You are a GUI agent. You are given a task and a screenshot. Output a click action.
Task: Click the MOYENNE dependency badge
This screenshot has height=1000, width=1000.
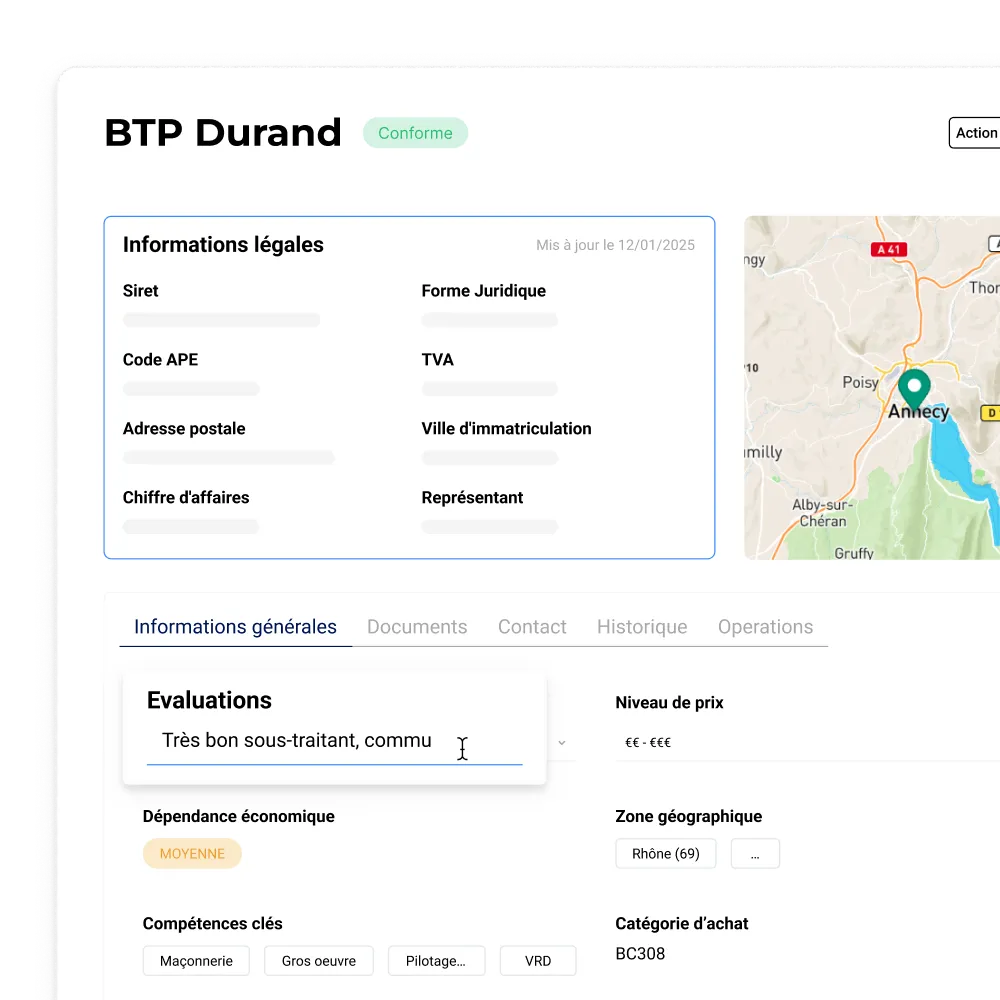(192, 853)
